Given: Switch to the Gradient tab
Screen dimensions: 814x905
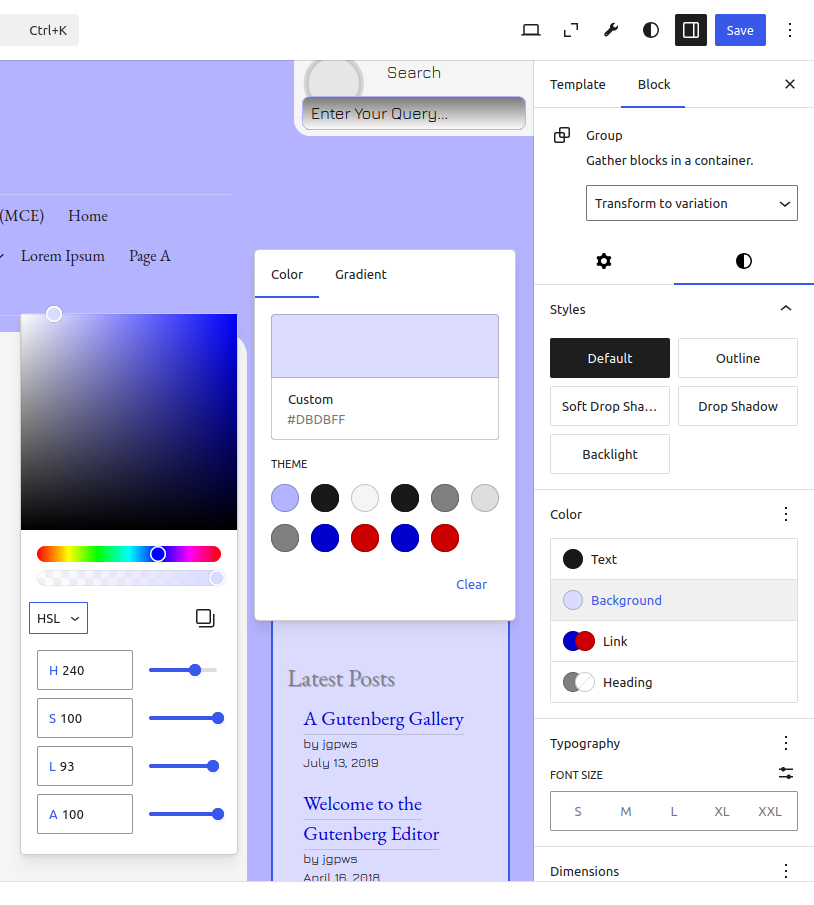Looking at the screenshot, I should [361, 274].
